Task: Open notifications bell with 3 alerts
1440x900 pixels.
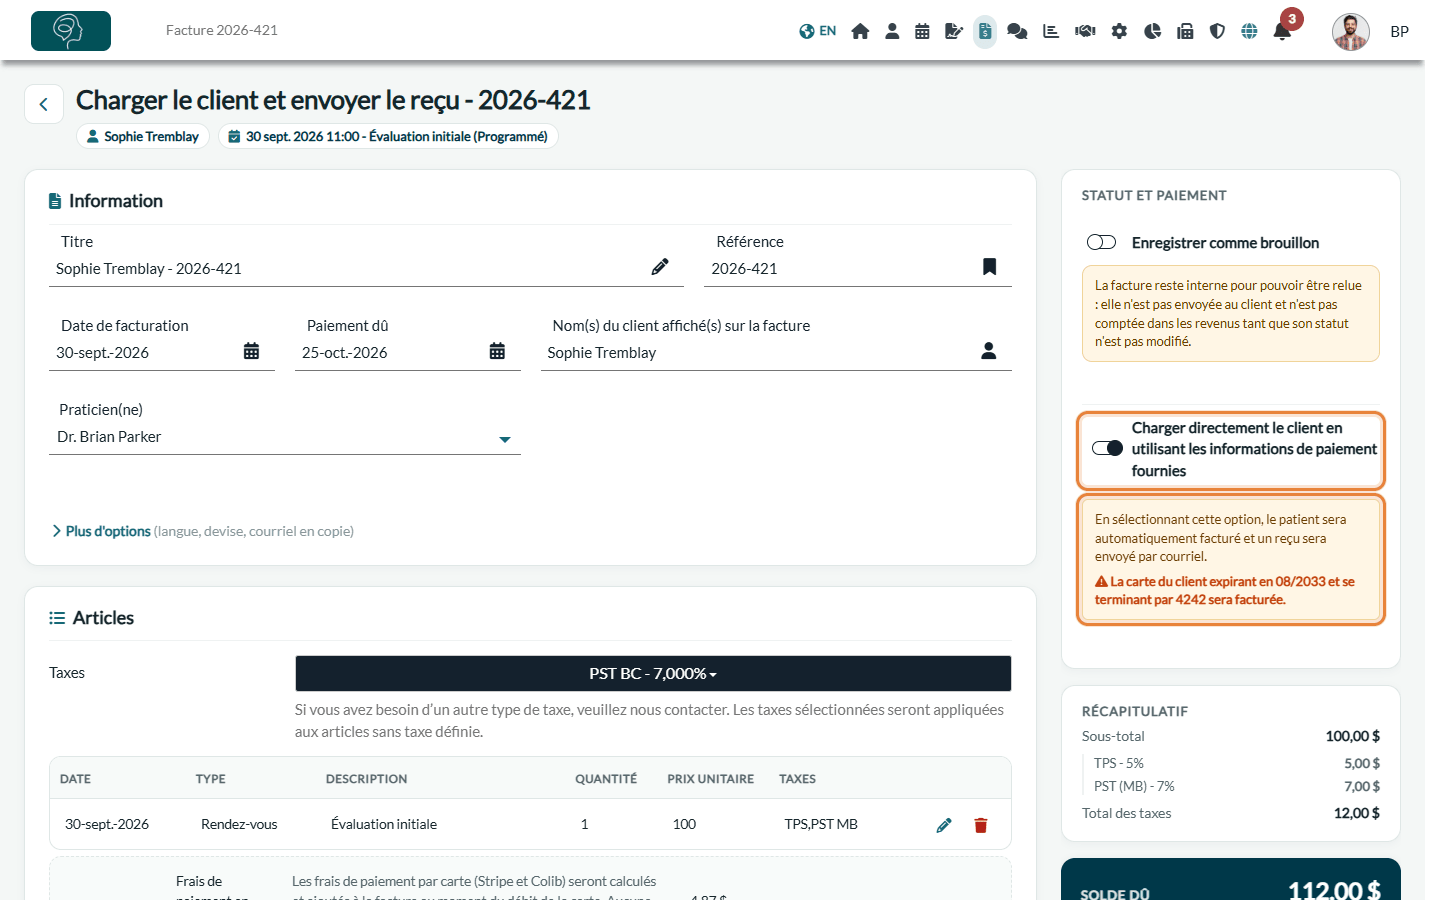Action: click(1283, 31)
